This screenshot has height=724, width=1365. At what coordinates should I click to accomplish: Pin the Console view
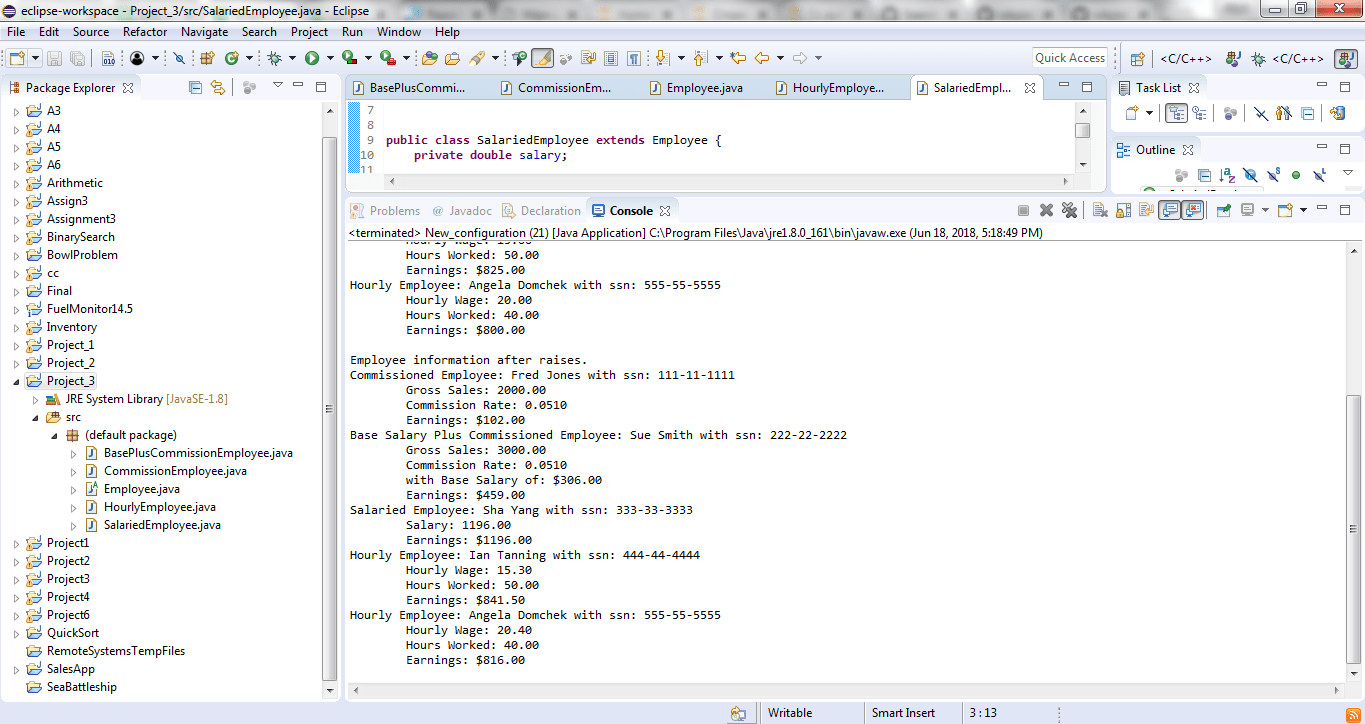[1223, 210]
